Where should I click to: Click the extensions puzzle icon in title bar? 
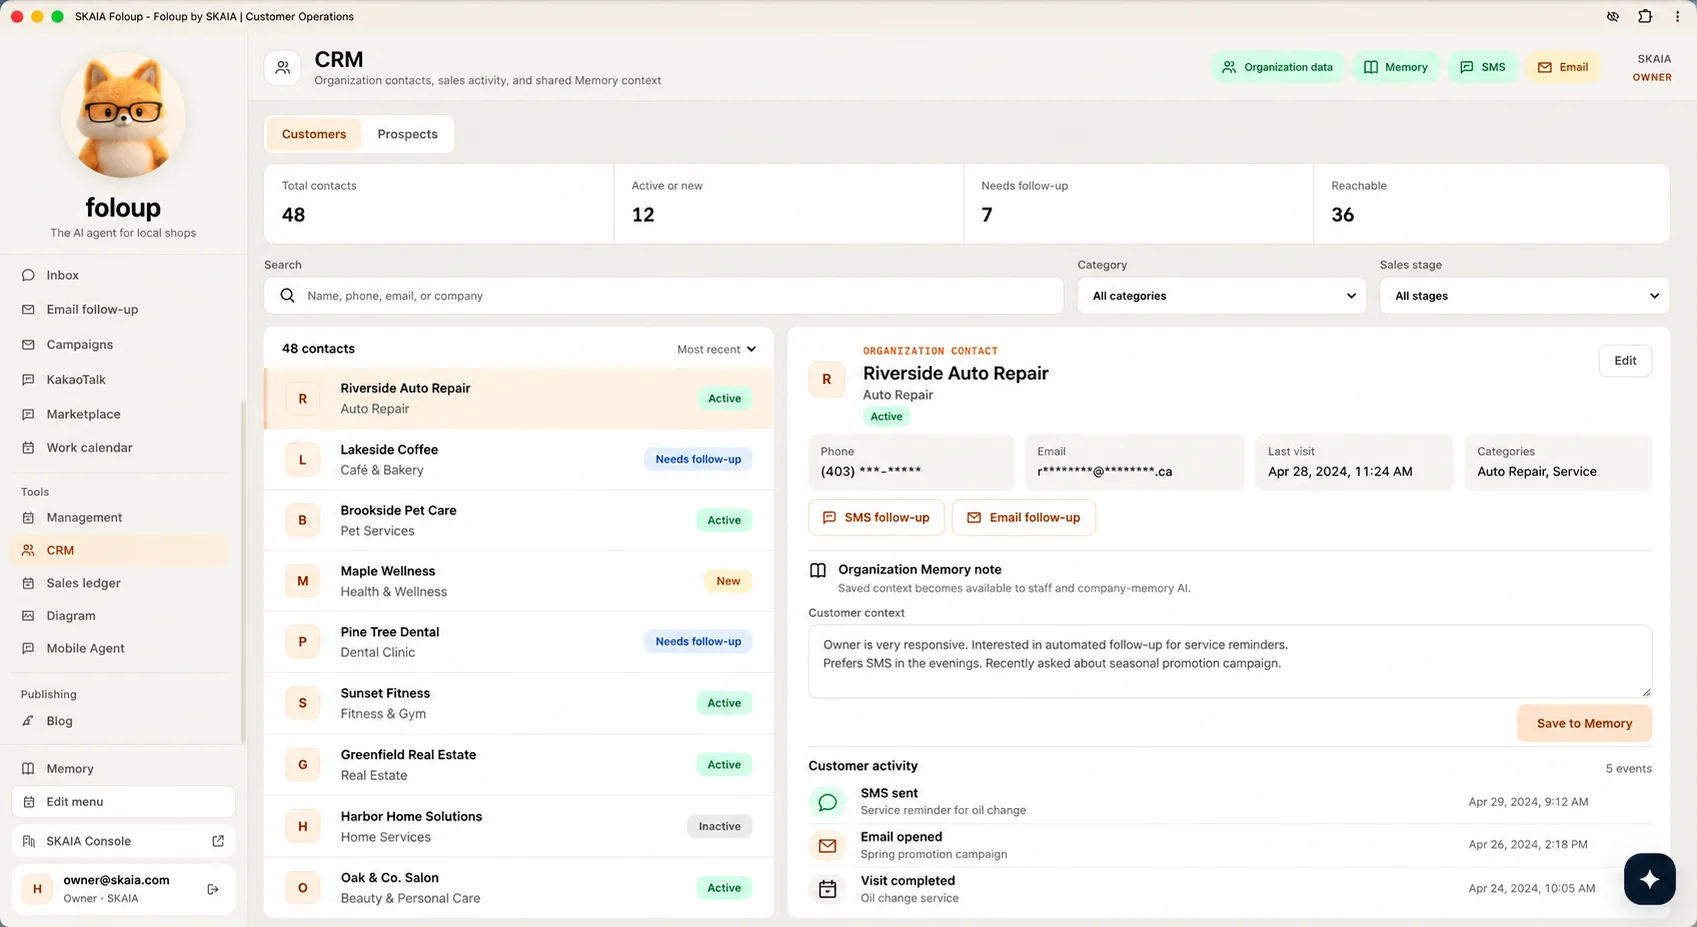[1645, 16]
